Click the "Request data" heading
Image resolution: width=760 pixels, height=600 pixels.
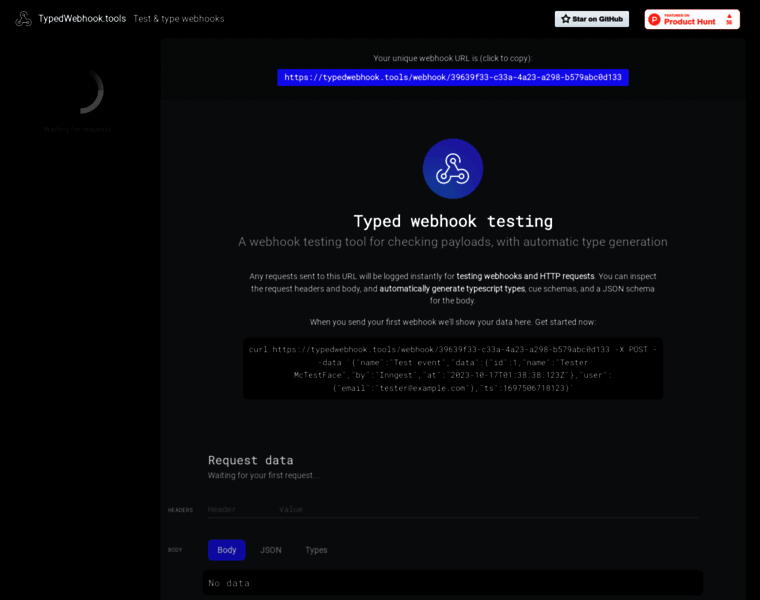[251, 460]
